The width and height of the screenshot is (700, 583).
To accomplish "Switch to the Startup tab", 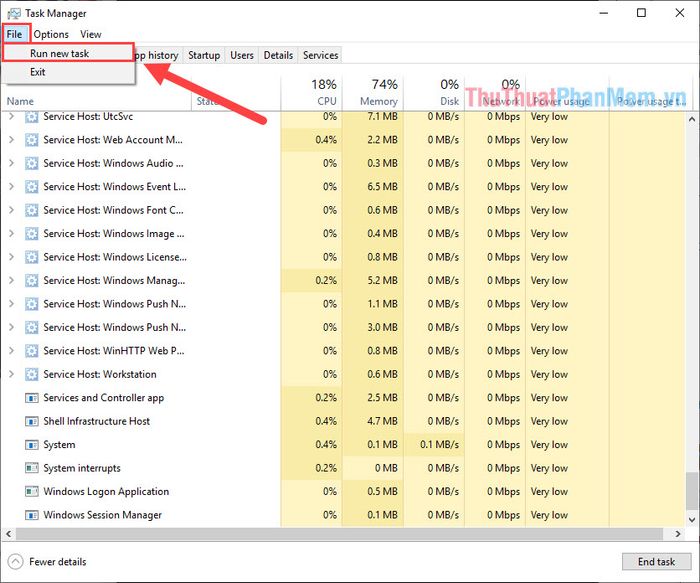I will [x=204, y=55].
